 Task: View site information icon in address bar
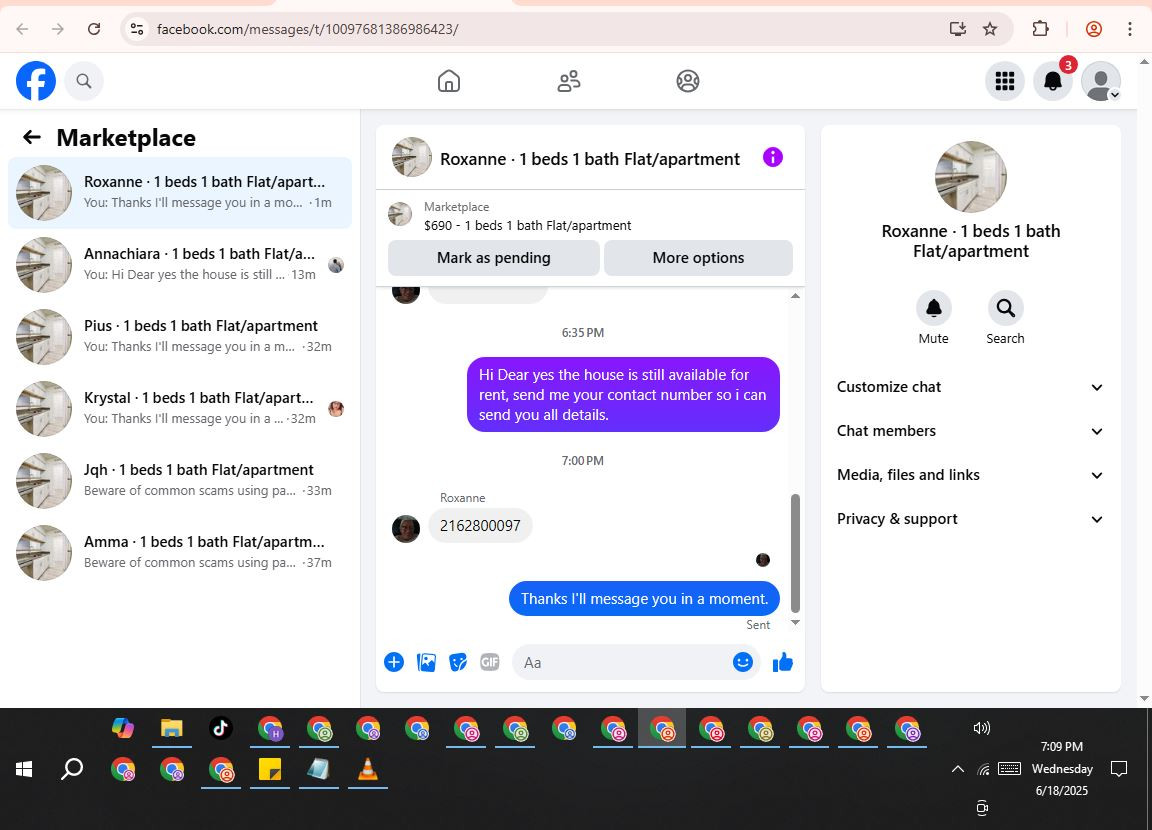pyautogui.click(x=137, y=29)
